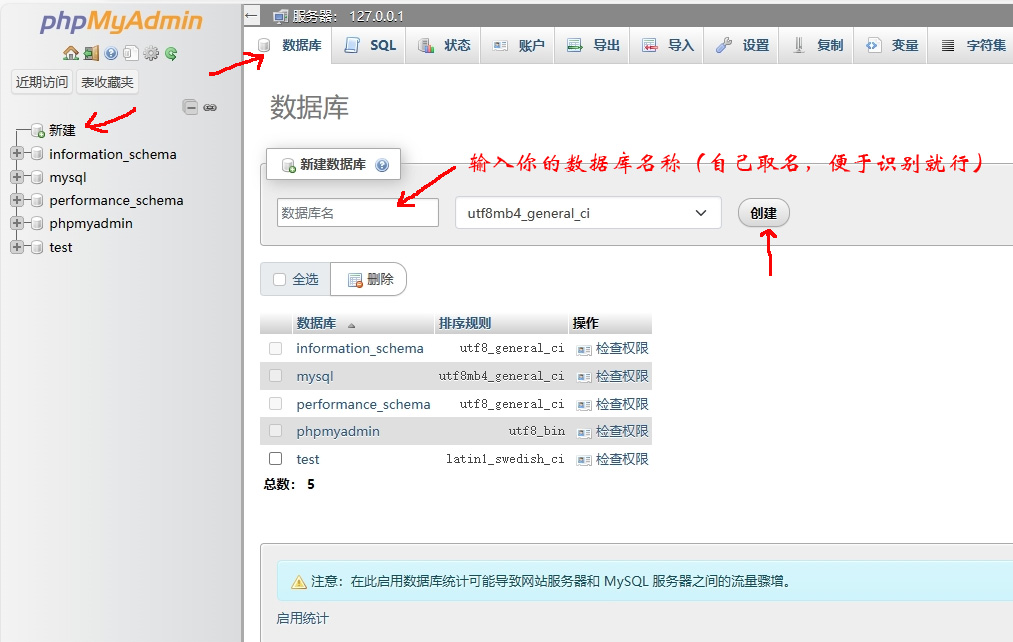This screenshot has height=642, width=1013.
Task: Click the log out door icon
Action: pos(91,53)
